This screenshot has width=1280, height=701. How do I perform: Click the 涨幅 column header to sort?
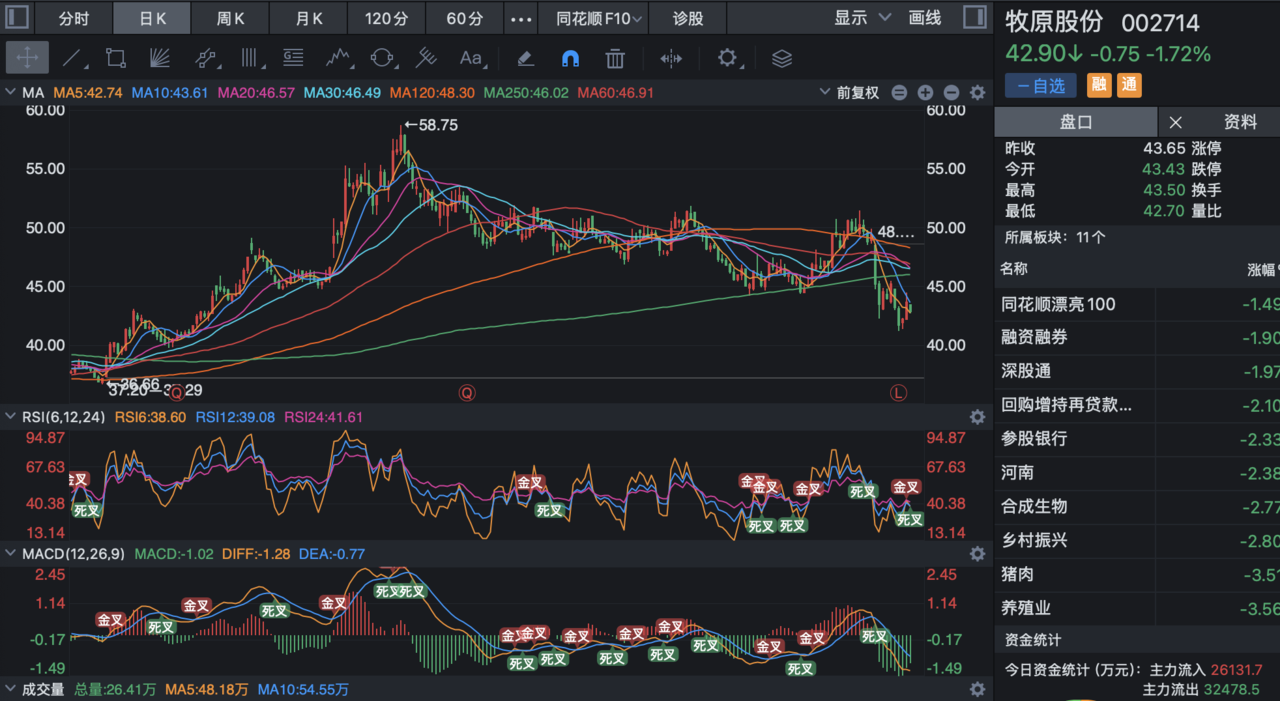[1262, 269]
